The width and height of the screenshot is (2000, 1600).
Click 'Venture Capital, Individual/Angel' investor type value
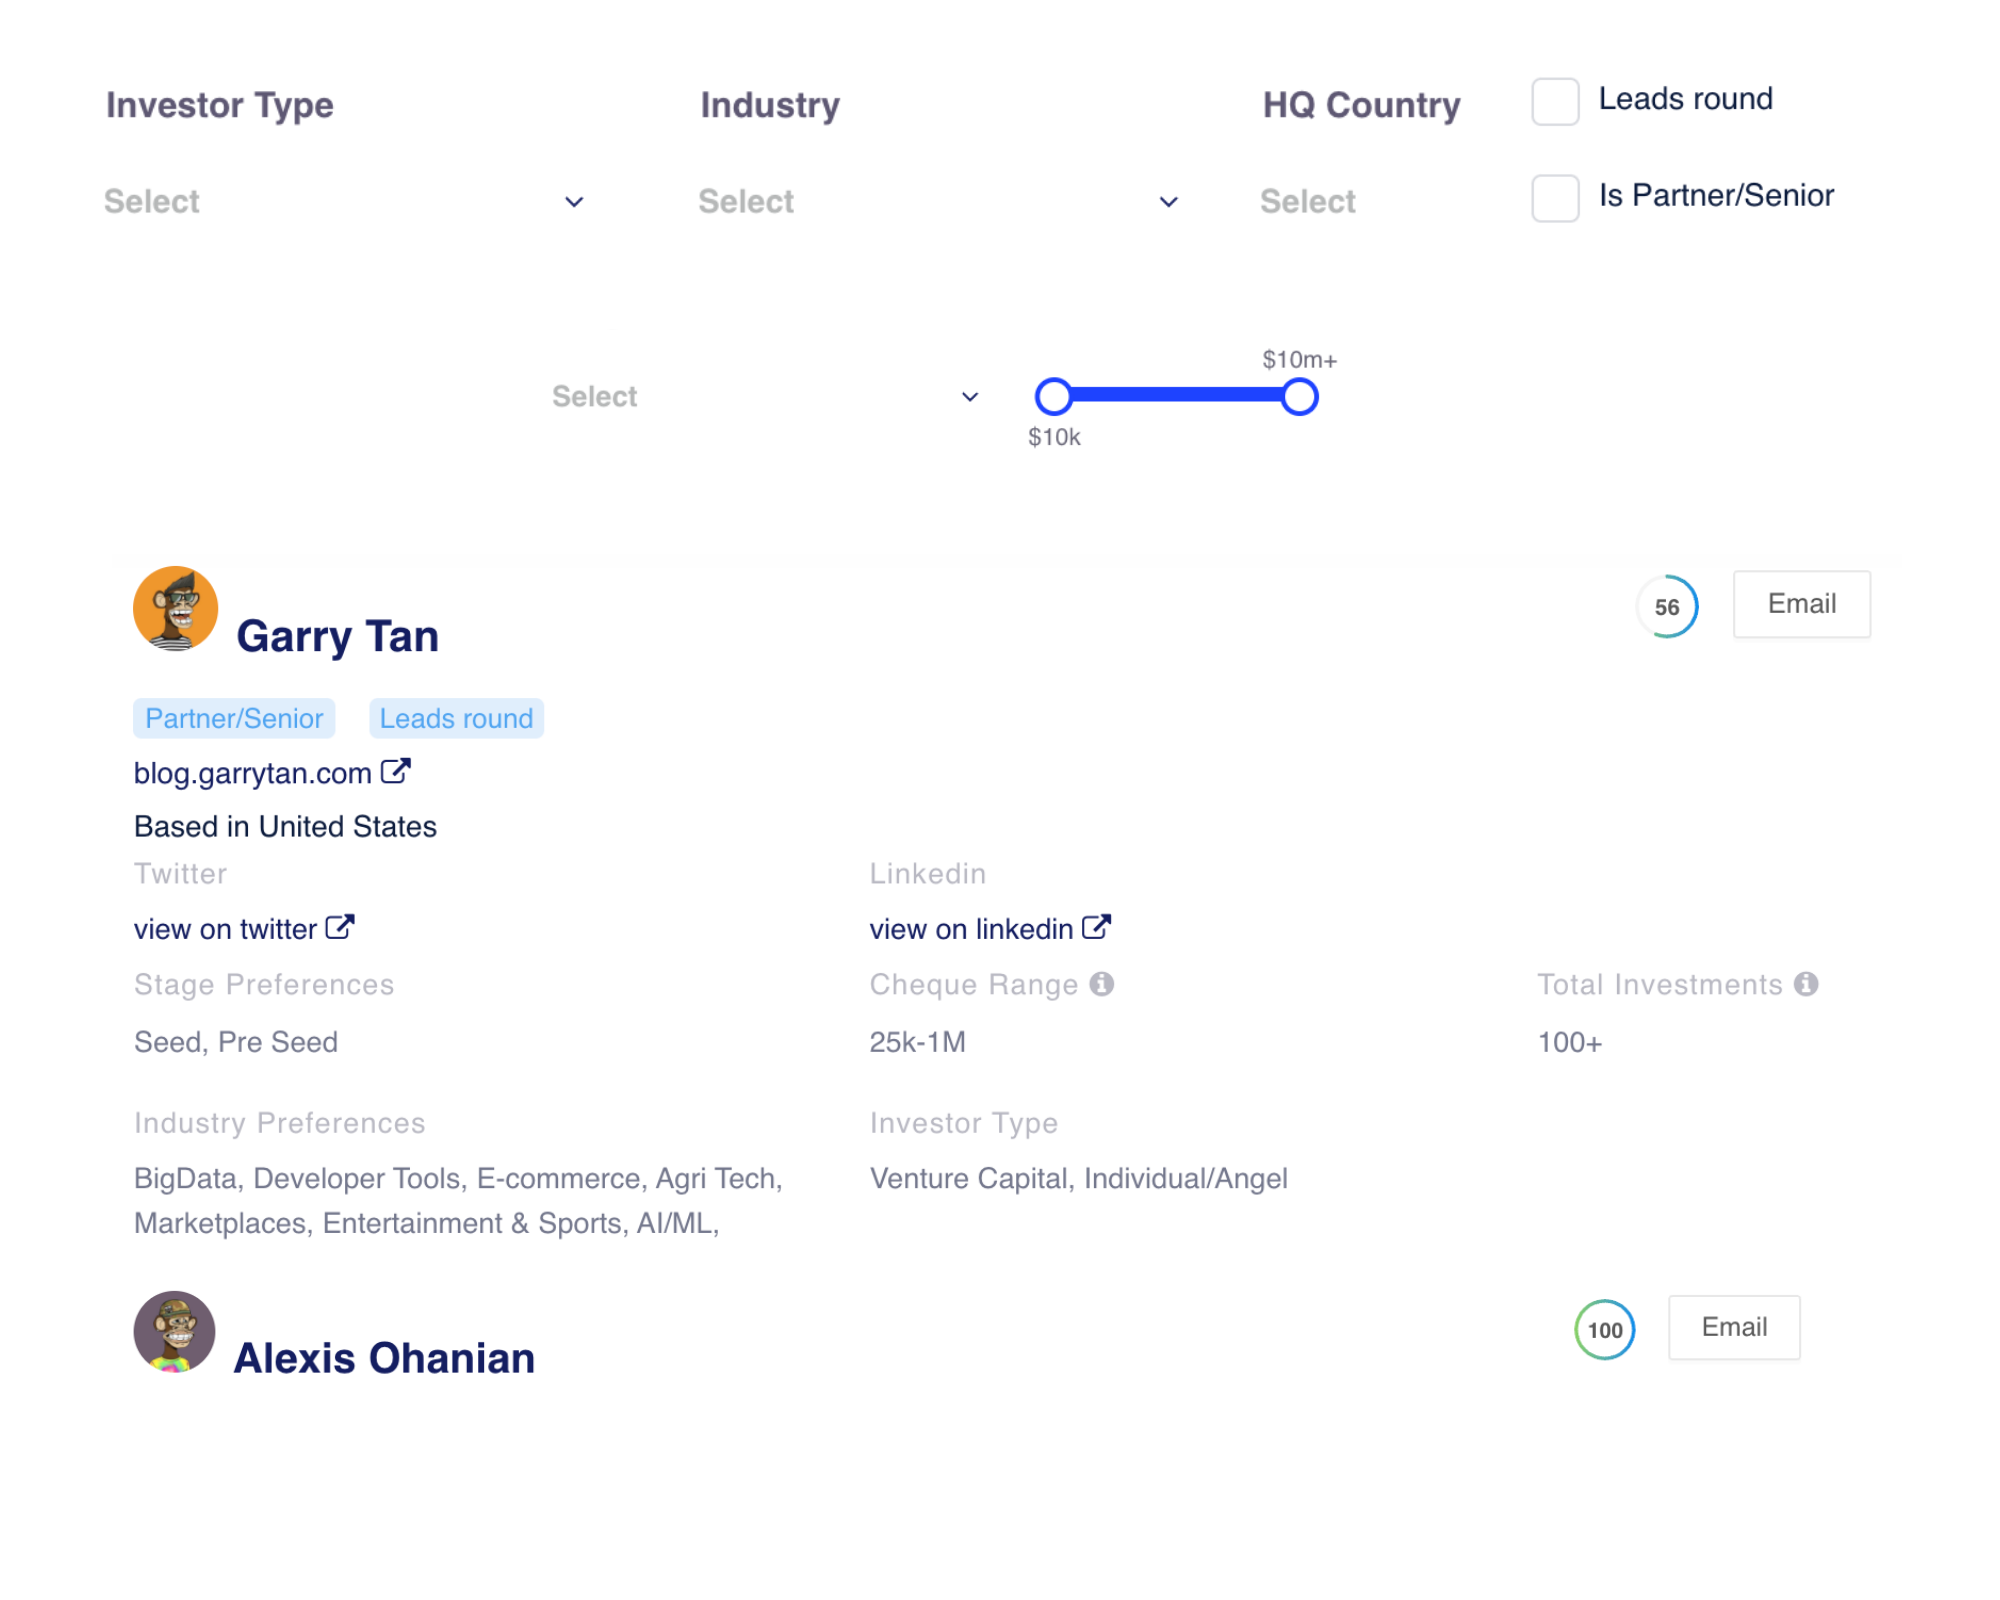(x=1078, y=1178)
